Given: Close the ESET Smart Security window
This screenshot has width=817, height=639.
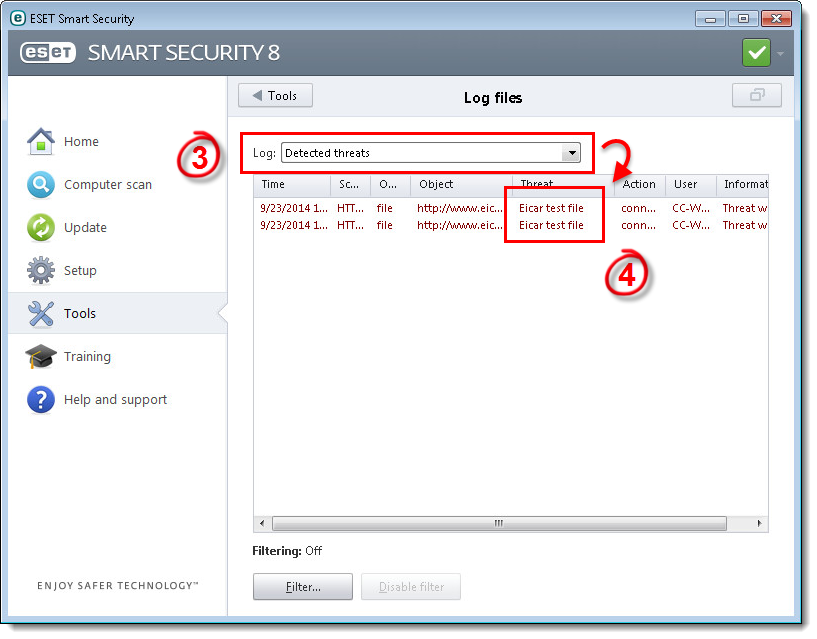Looking at the screenshot, I should [x=776, y=19].
